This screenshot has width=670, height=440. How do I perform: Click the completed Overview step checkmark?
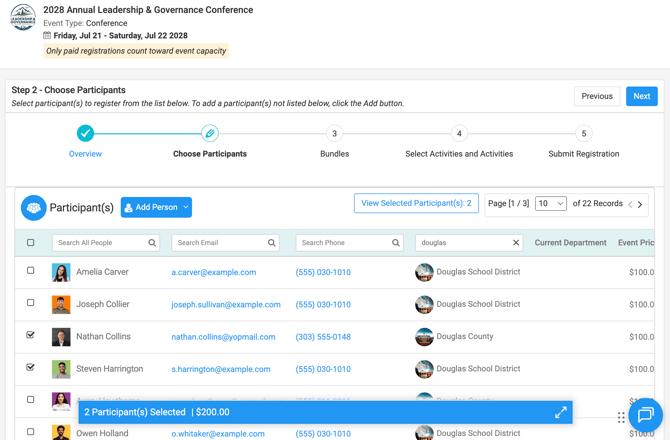pos(85,133)
